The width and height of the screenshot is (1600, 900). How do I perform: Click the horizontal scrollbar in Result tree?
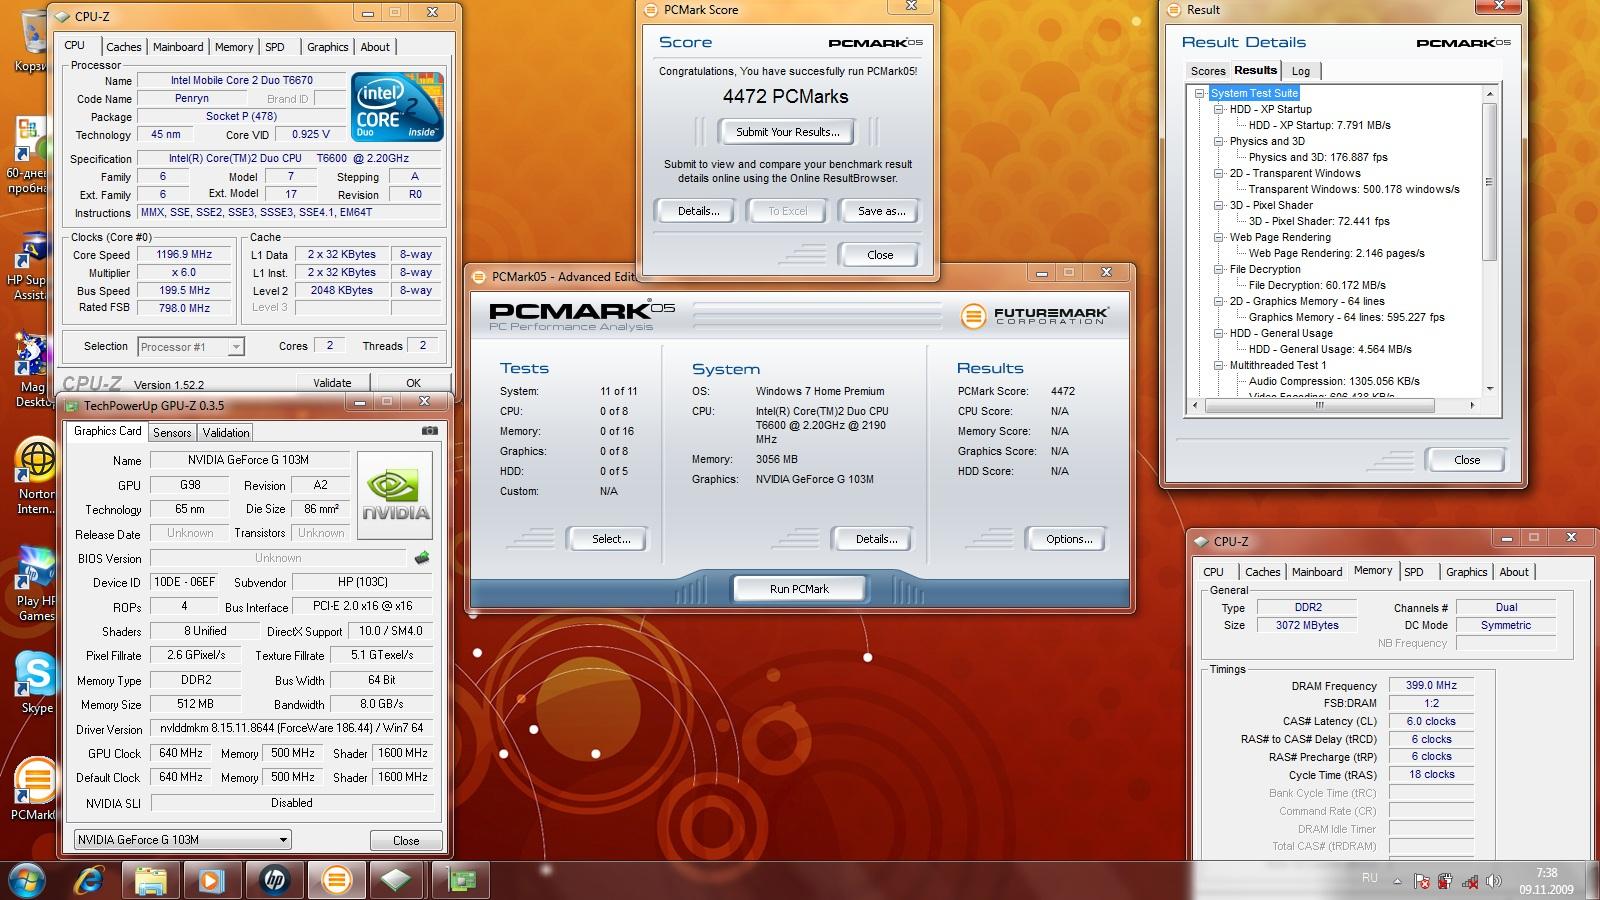coord(1320,406)
